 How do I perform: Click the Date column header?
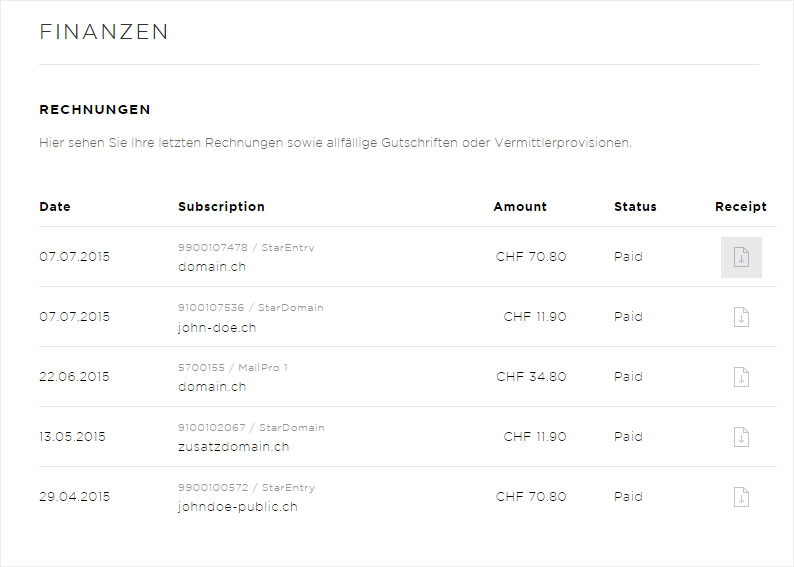pos(55,207)
